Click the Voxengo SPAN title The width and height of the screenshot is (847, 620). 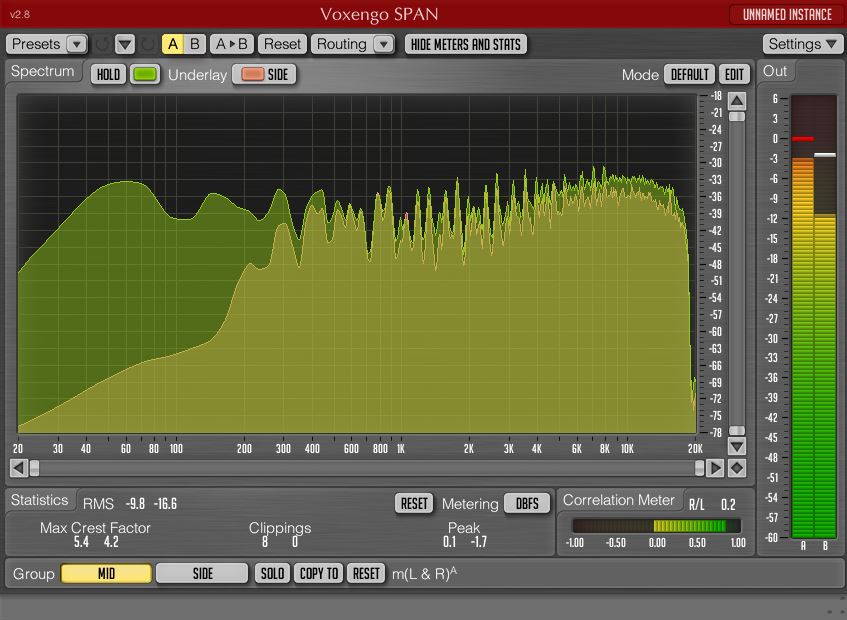[x=379, y=15]
